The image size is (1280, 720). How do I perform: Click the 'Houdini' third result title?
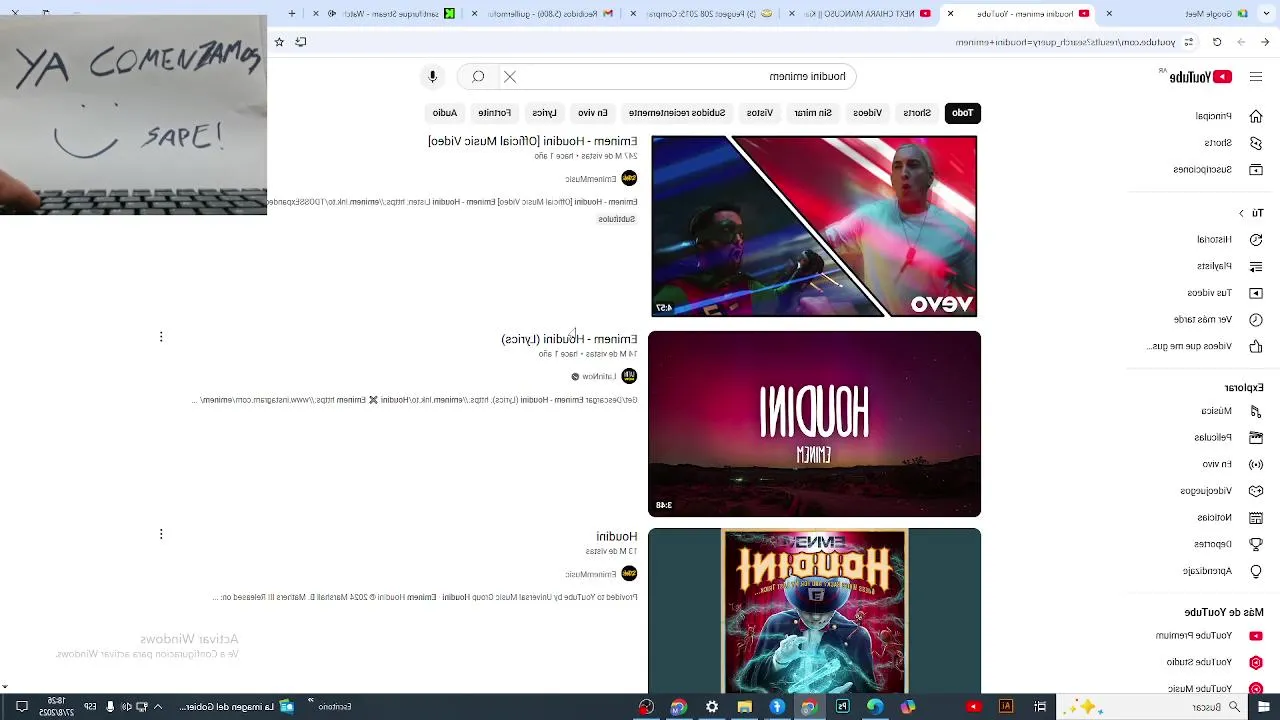pyautogui.click(x=617, y=537)
